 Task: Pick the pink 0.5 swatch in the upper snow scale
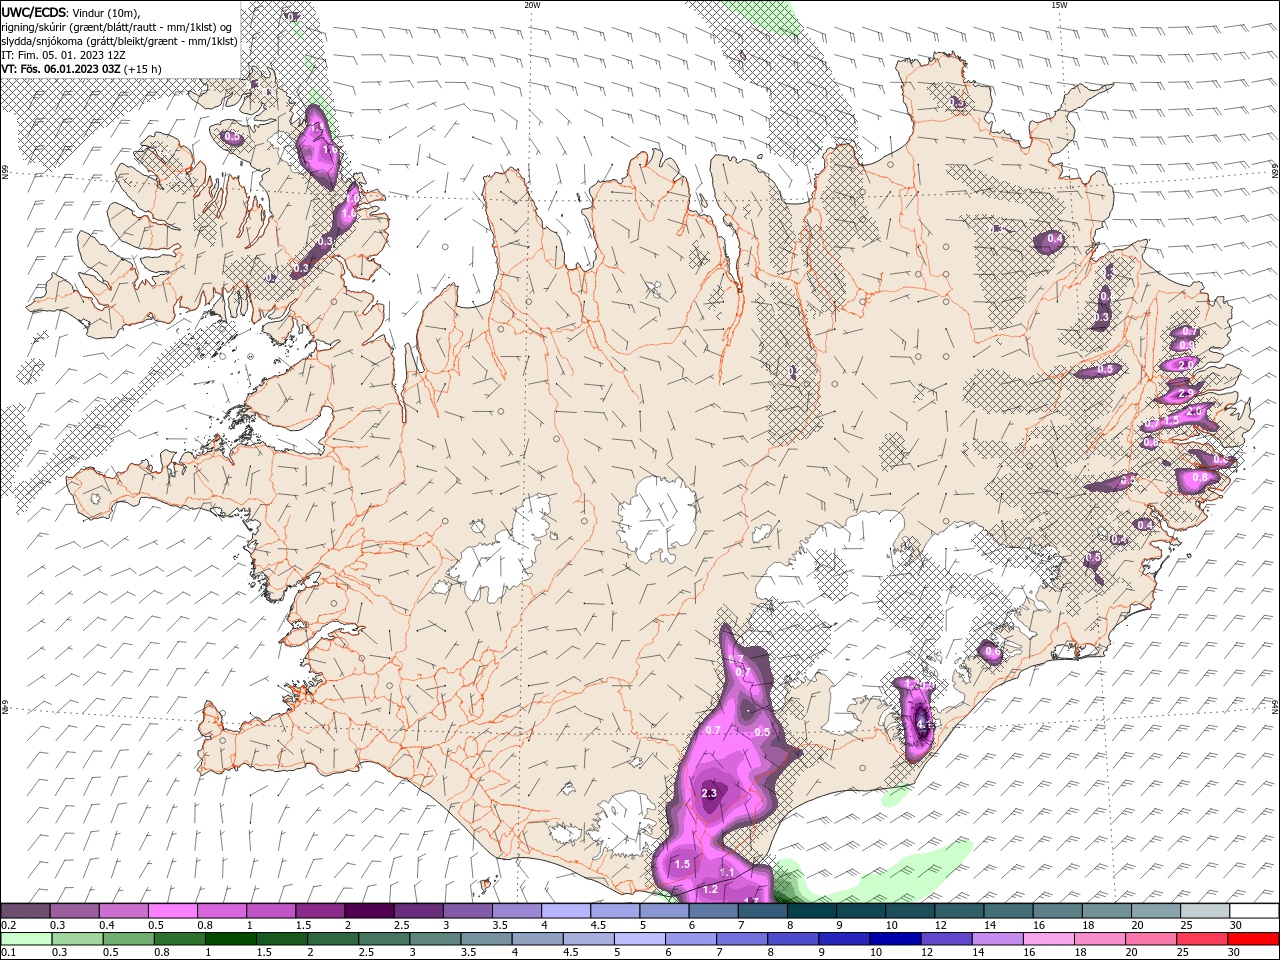click(172, 911)
